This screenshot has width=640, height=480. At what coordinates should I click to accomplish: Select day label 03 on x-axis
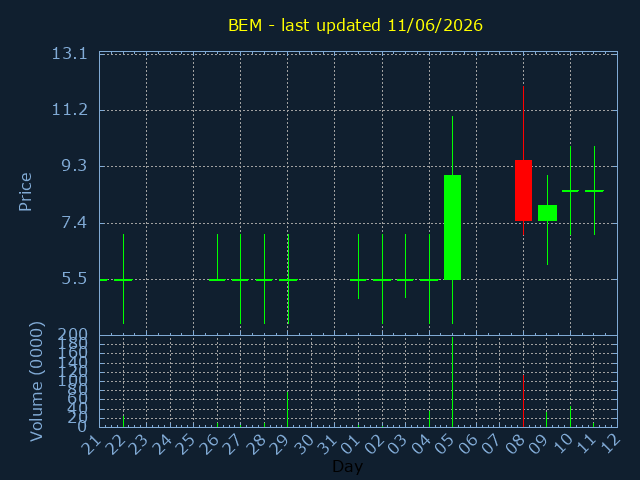pos(397,445)
